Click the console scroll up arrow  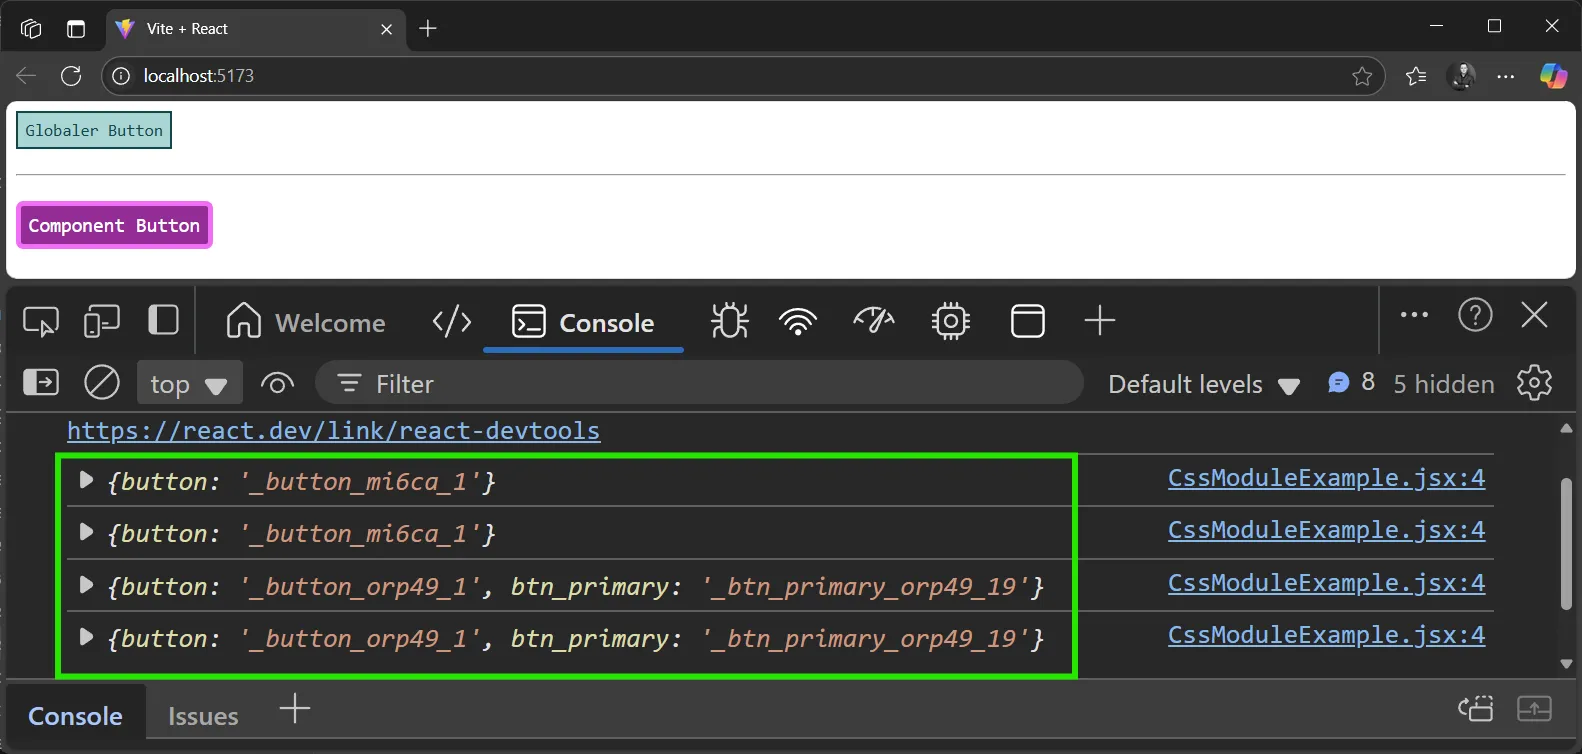coord(1567,428)
